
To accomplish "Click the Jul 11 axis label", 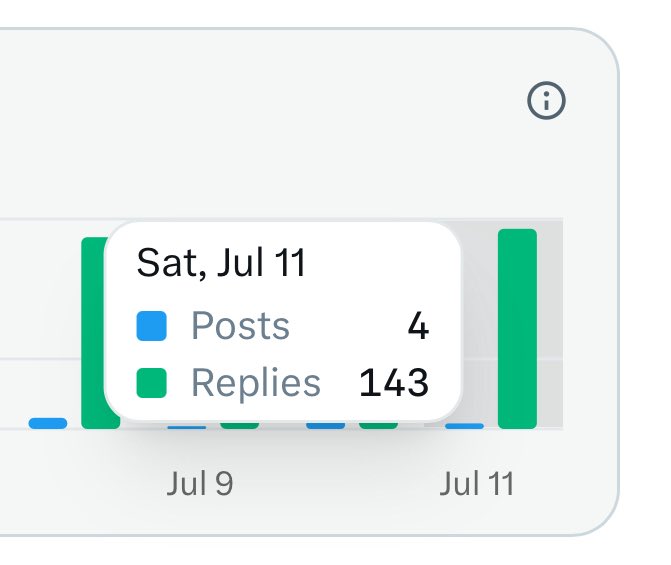I will [x=477, y=484].
